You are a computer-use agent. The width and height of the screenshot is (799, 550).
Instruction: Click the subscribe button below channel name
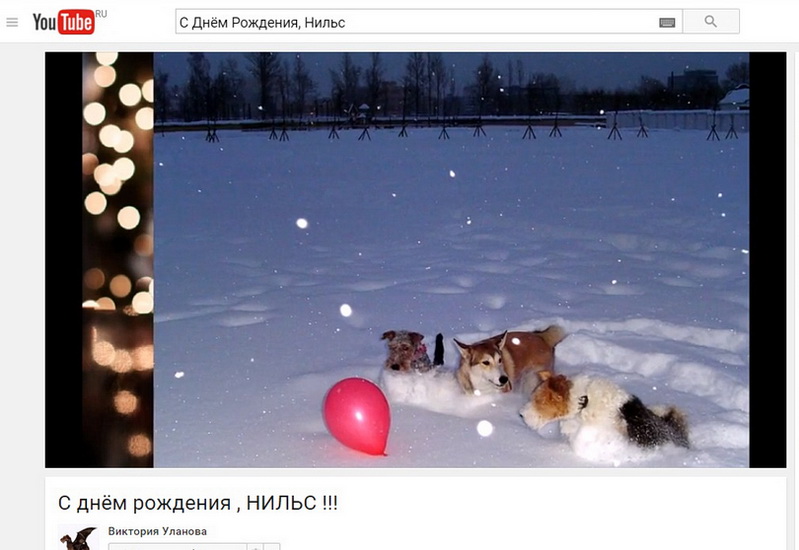point(178,547)
